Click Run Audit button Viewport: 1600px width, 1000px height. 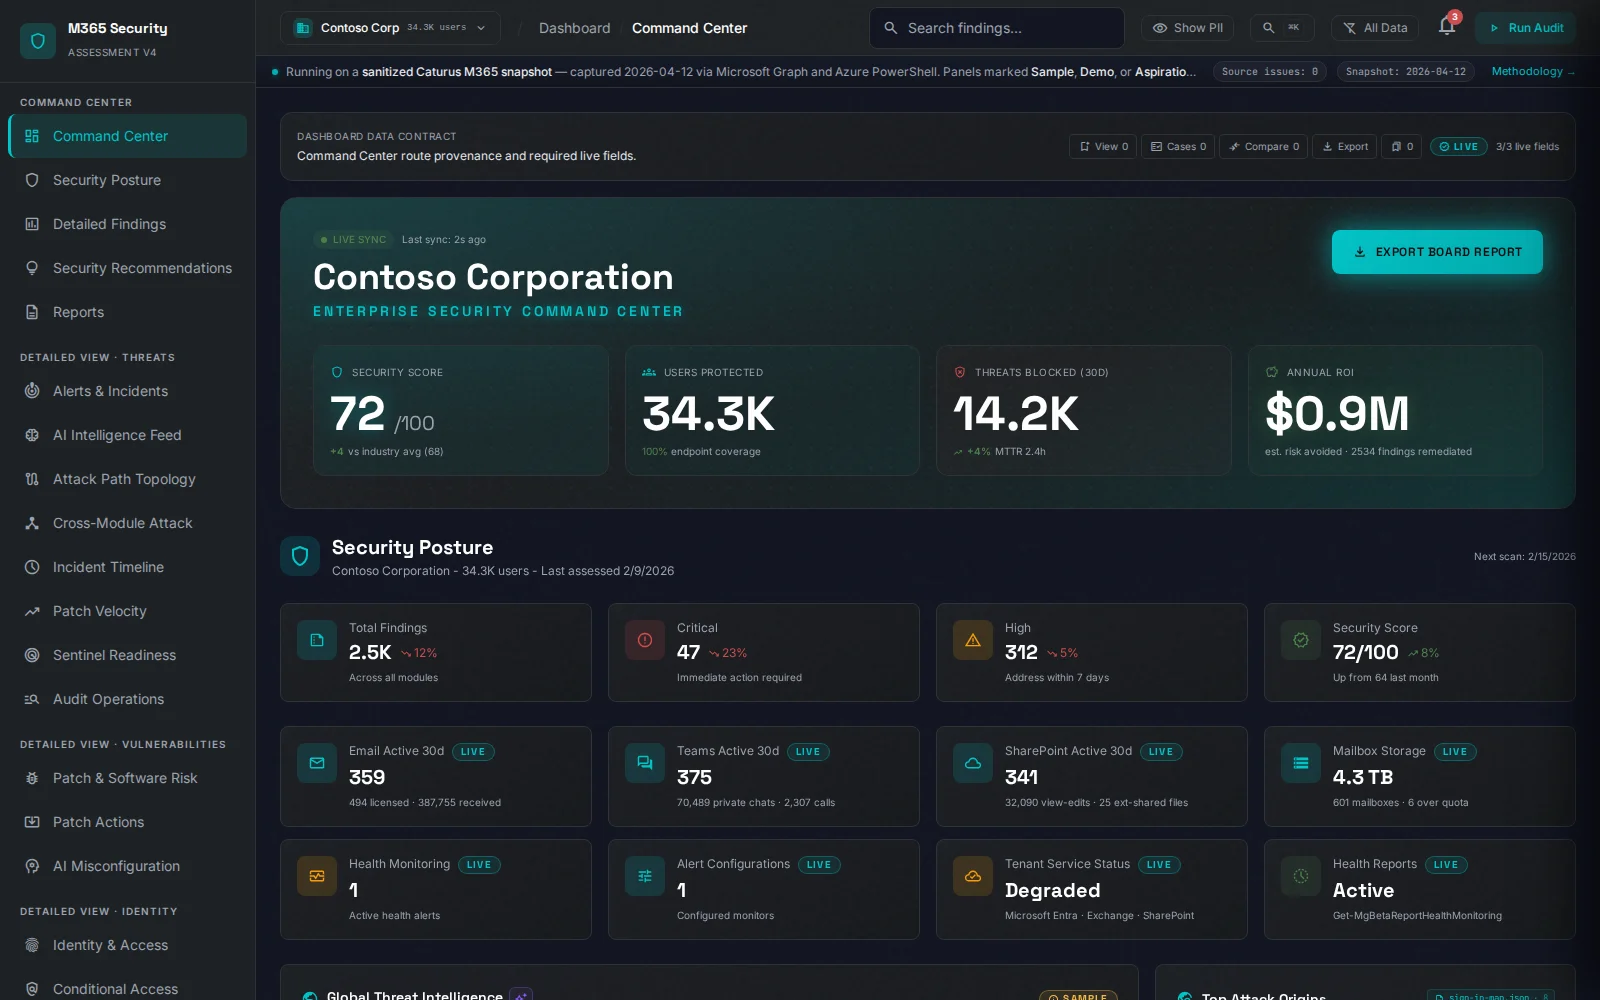[x=1526, y=28]
